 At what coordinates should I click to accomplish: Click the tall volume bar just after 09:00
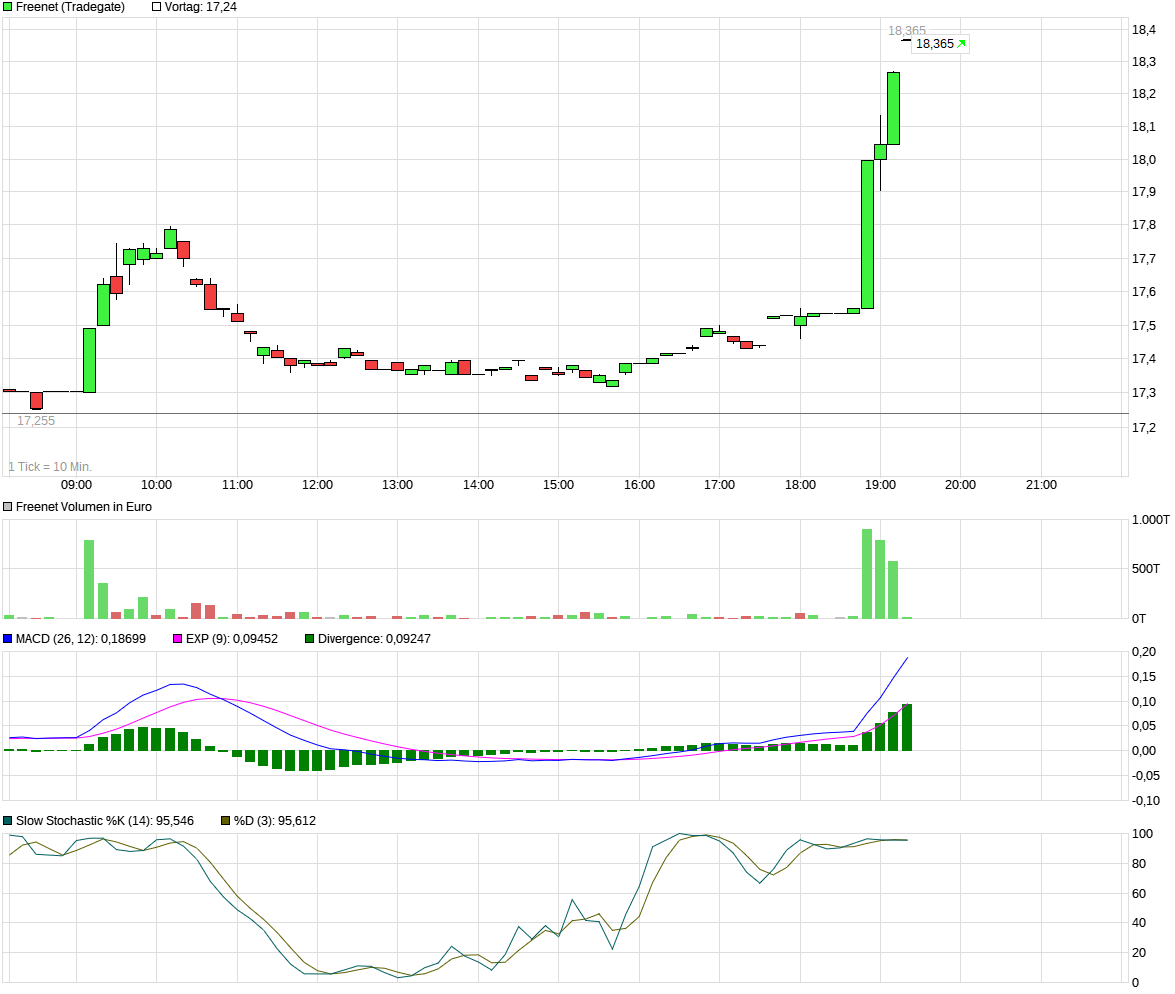pyautogui.click(x=89, y=579)
